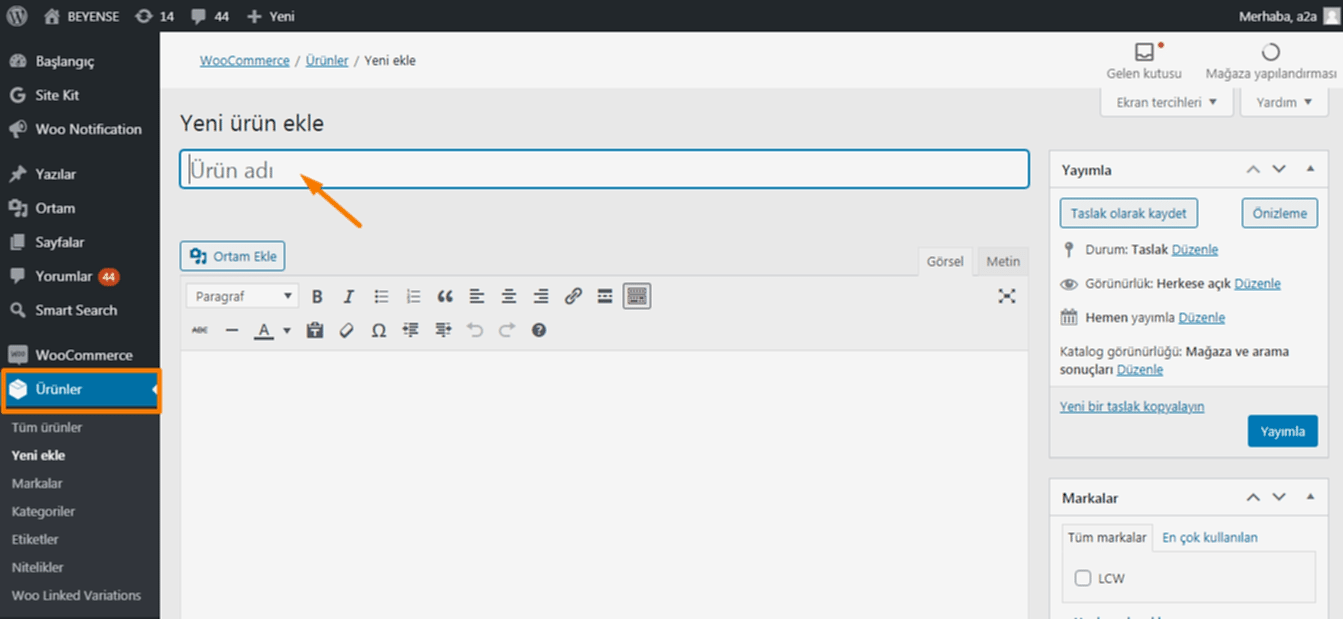Align text center
This screenshot has height=619, width=1343.
pos(509,296)
